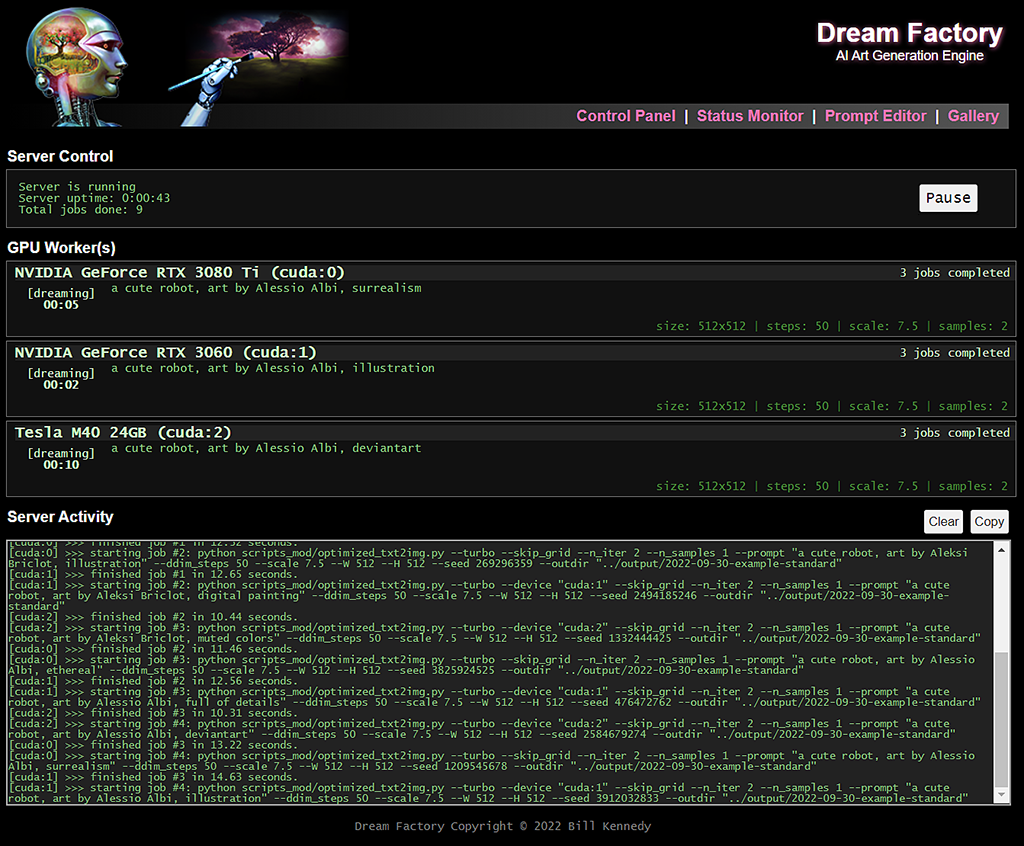This screenshot has width=1024, height=846.
Task: Click the Server Control heading
Action: tap(60, 156)
